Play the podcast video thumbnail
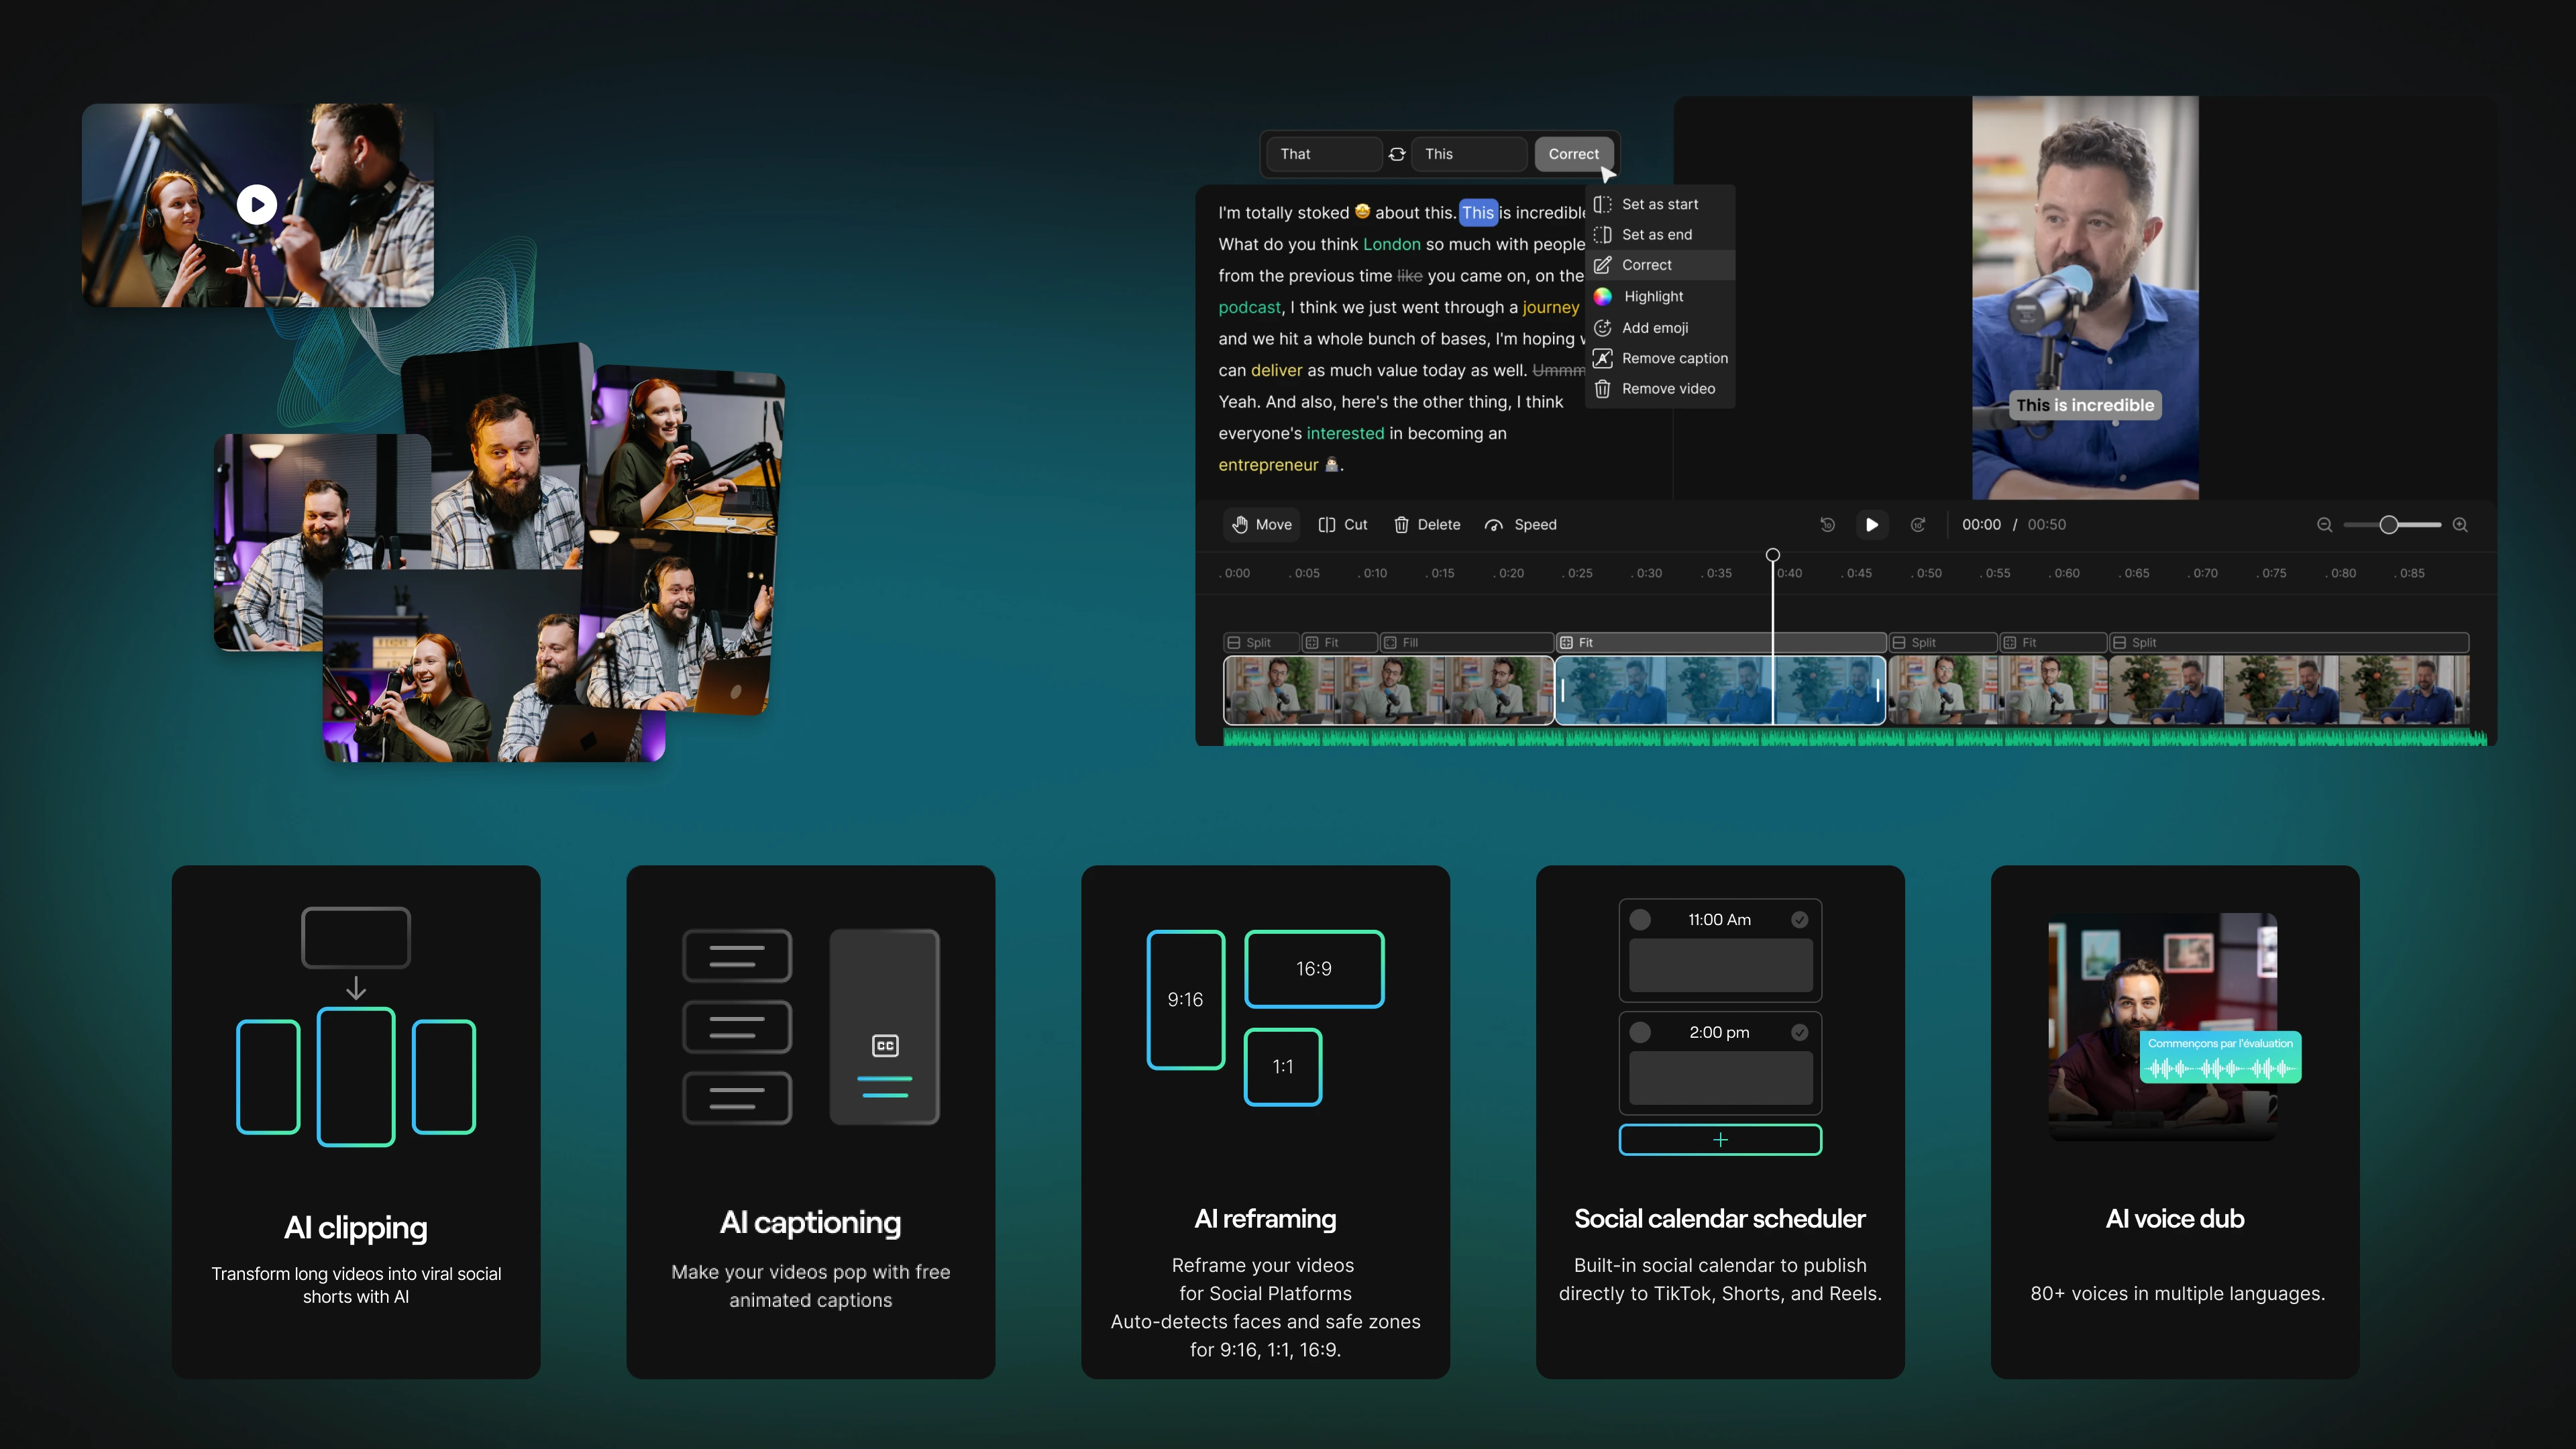Image resolution: width=2576 pixels, height=1449 pixels. [257, 204]
